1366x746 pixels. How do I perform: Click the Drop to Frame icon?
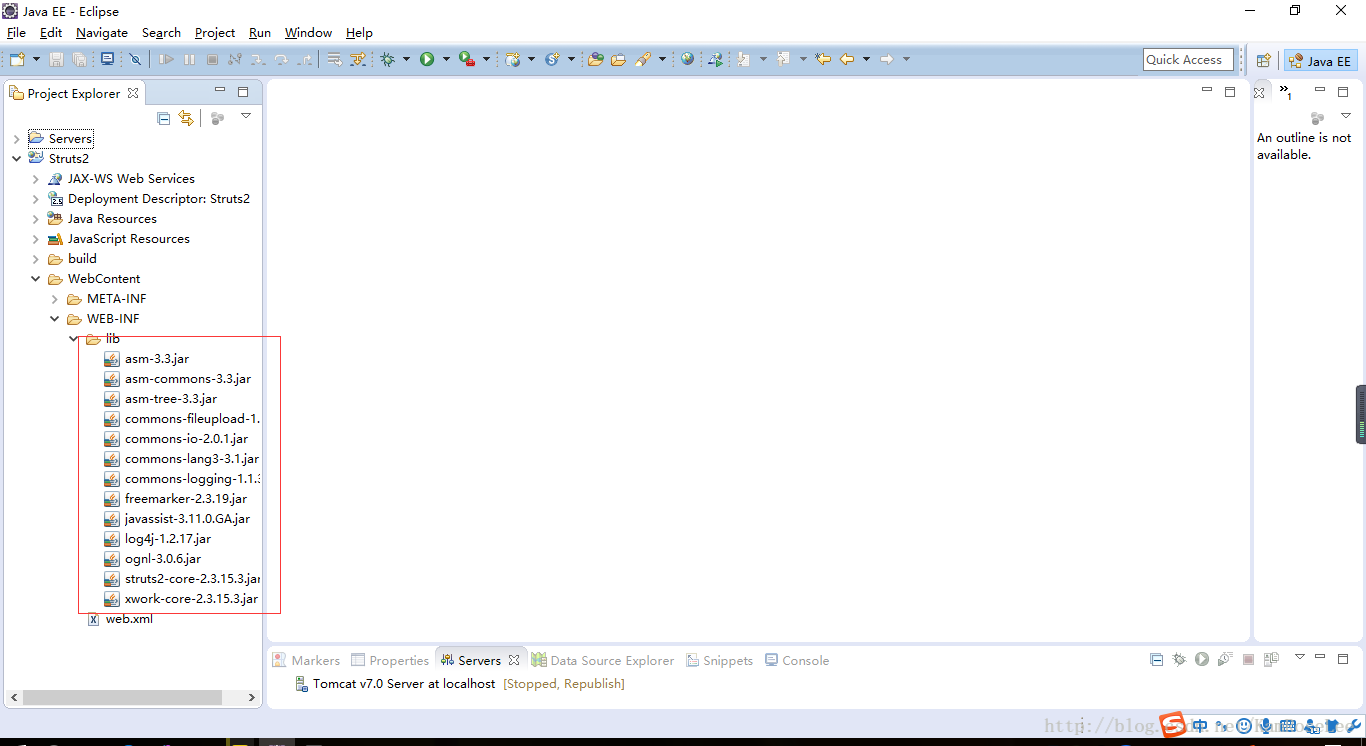(x=334, y=59)
